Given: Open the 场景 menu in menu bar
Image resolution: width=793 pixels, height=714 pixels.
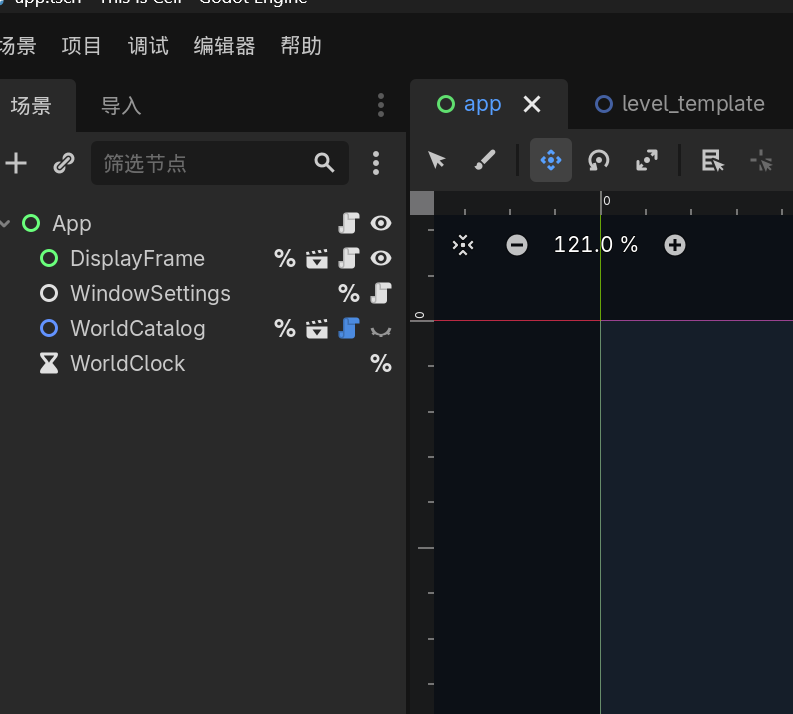Looking at the screenshot, I should (x=18, y=46).
